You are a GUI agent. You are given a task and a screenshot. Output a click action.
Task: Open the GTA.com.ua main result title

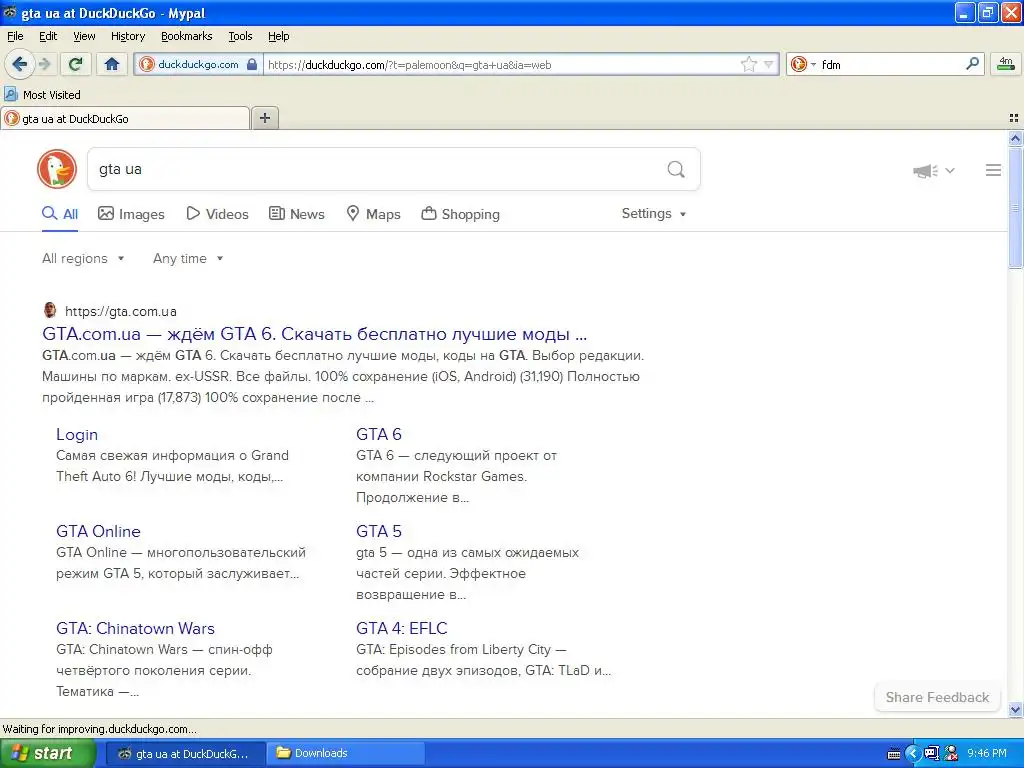coord(315,334)
